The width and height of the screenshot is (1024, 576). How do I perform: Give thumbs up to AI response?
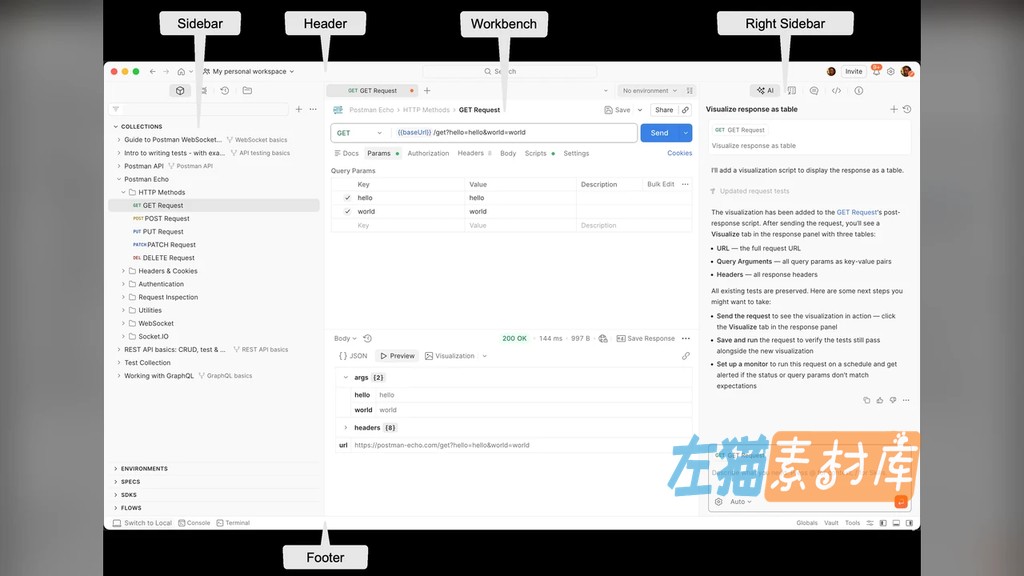(x=880, y=400)
